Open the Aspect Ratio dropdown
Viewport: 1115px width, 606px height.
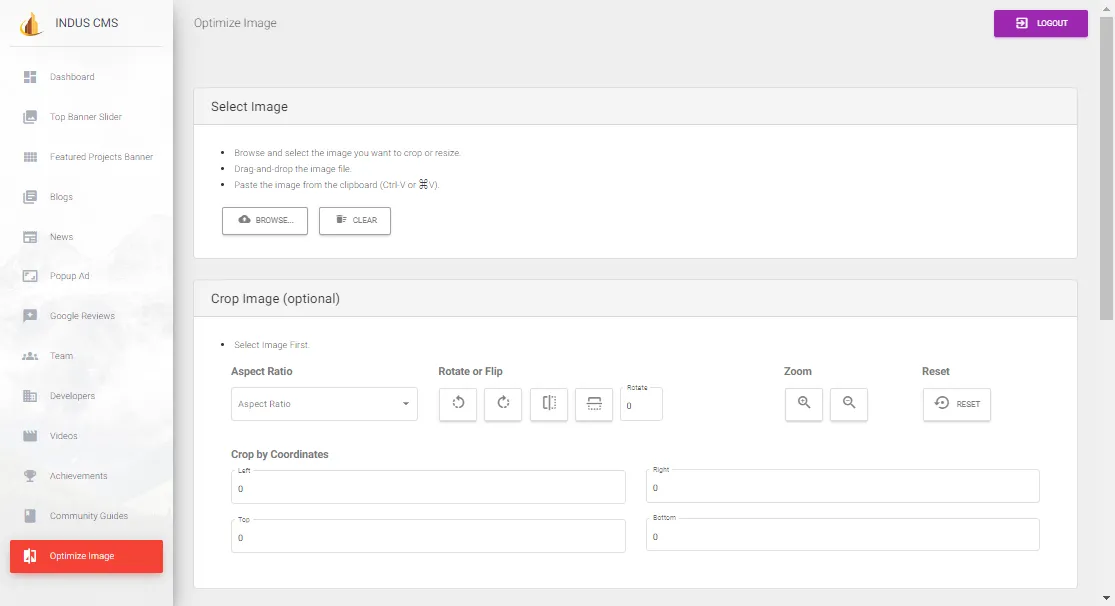(x=324, y=404)
